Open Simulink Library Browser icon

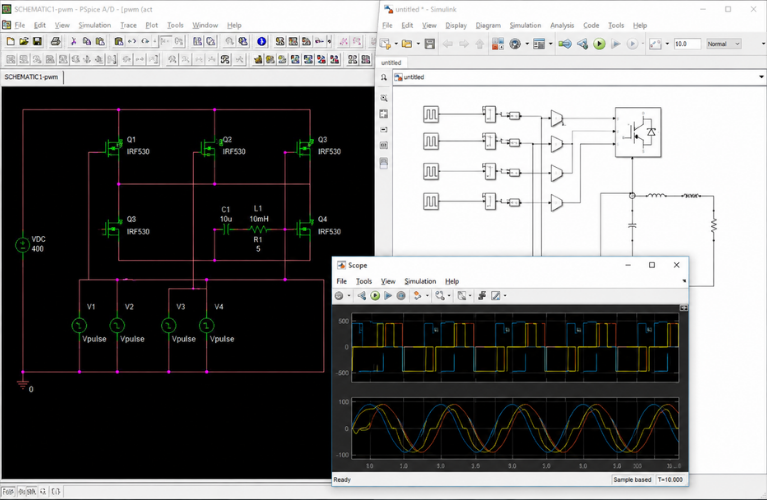point(497,44)
